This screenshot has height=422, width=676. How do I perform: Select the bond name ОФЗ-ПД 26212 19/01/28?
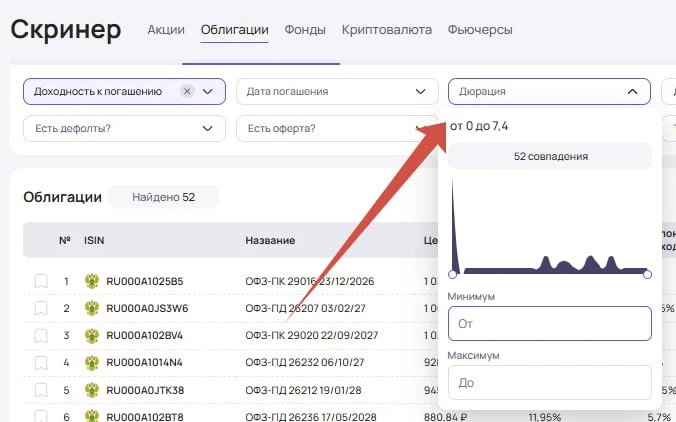click(x=303, y=390)
